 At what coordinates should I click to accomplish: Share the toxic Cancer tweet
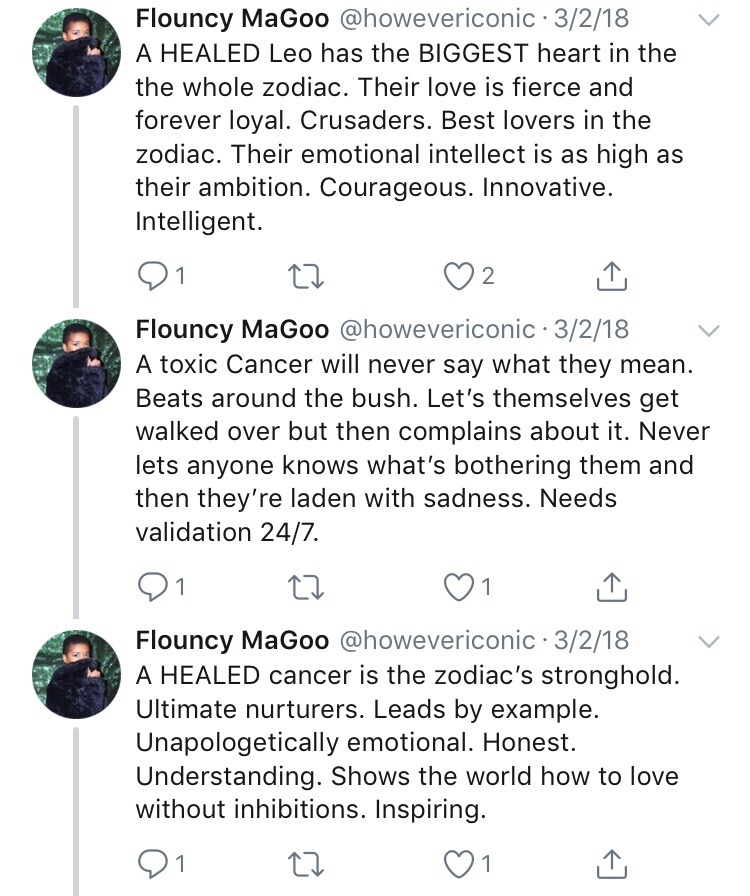click(x=611, y=587)
